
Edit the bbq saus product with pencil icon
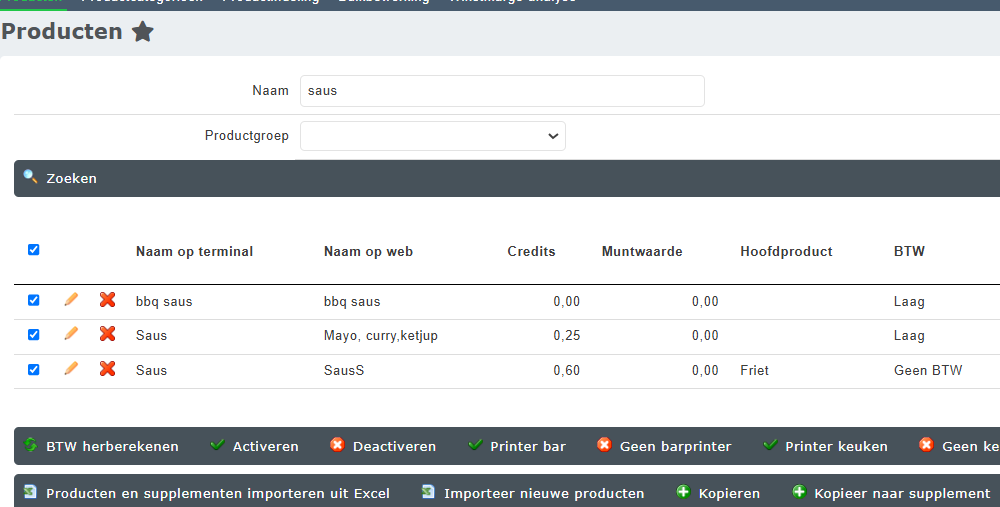point(71,300)
